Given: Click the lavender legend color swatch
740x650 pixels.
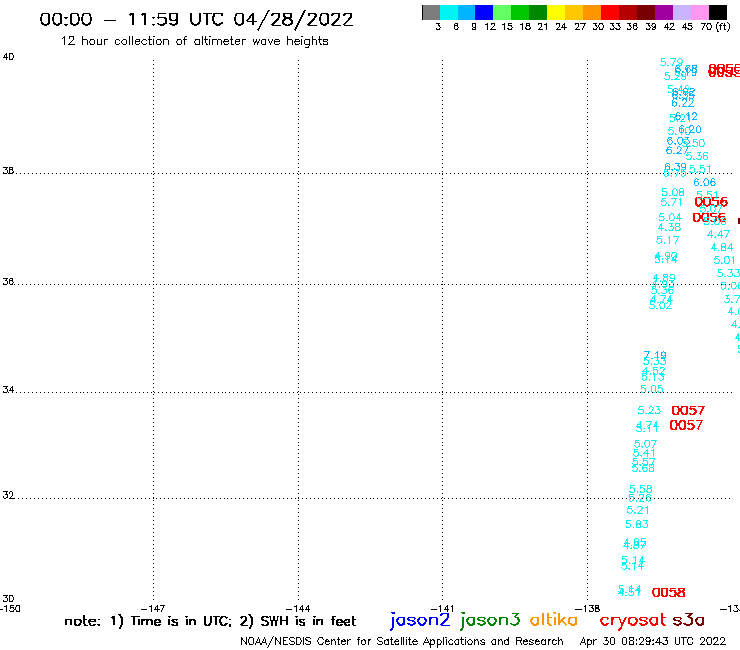Looking at the screenshot, I should coord(681,12).
